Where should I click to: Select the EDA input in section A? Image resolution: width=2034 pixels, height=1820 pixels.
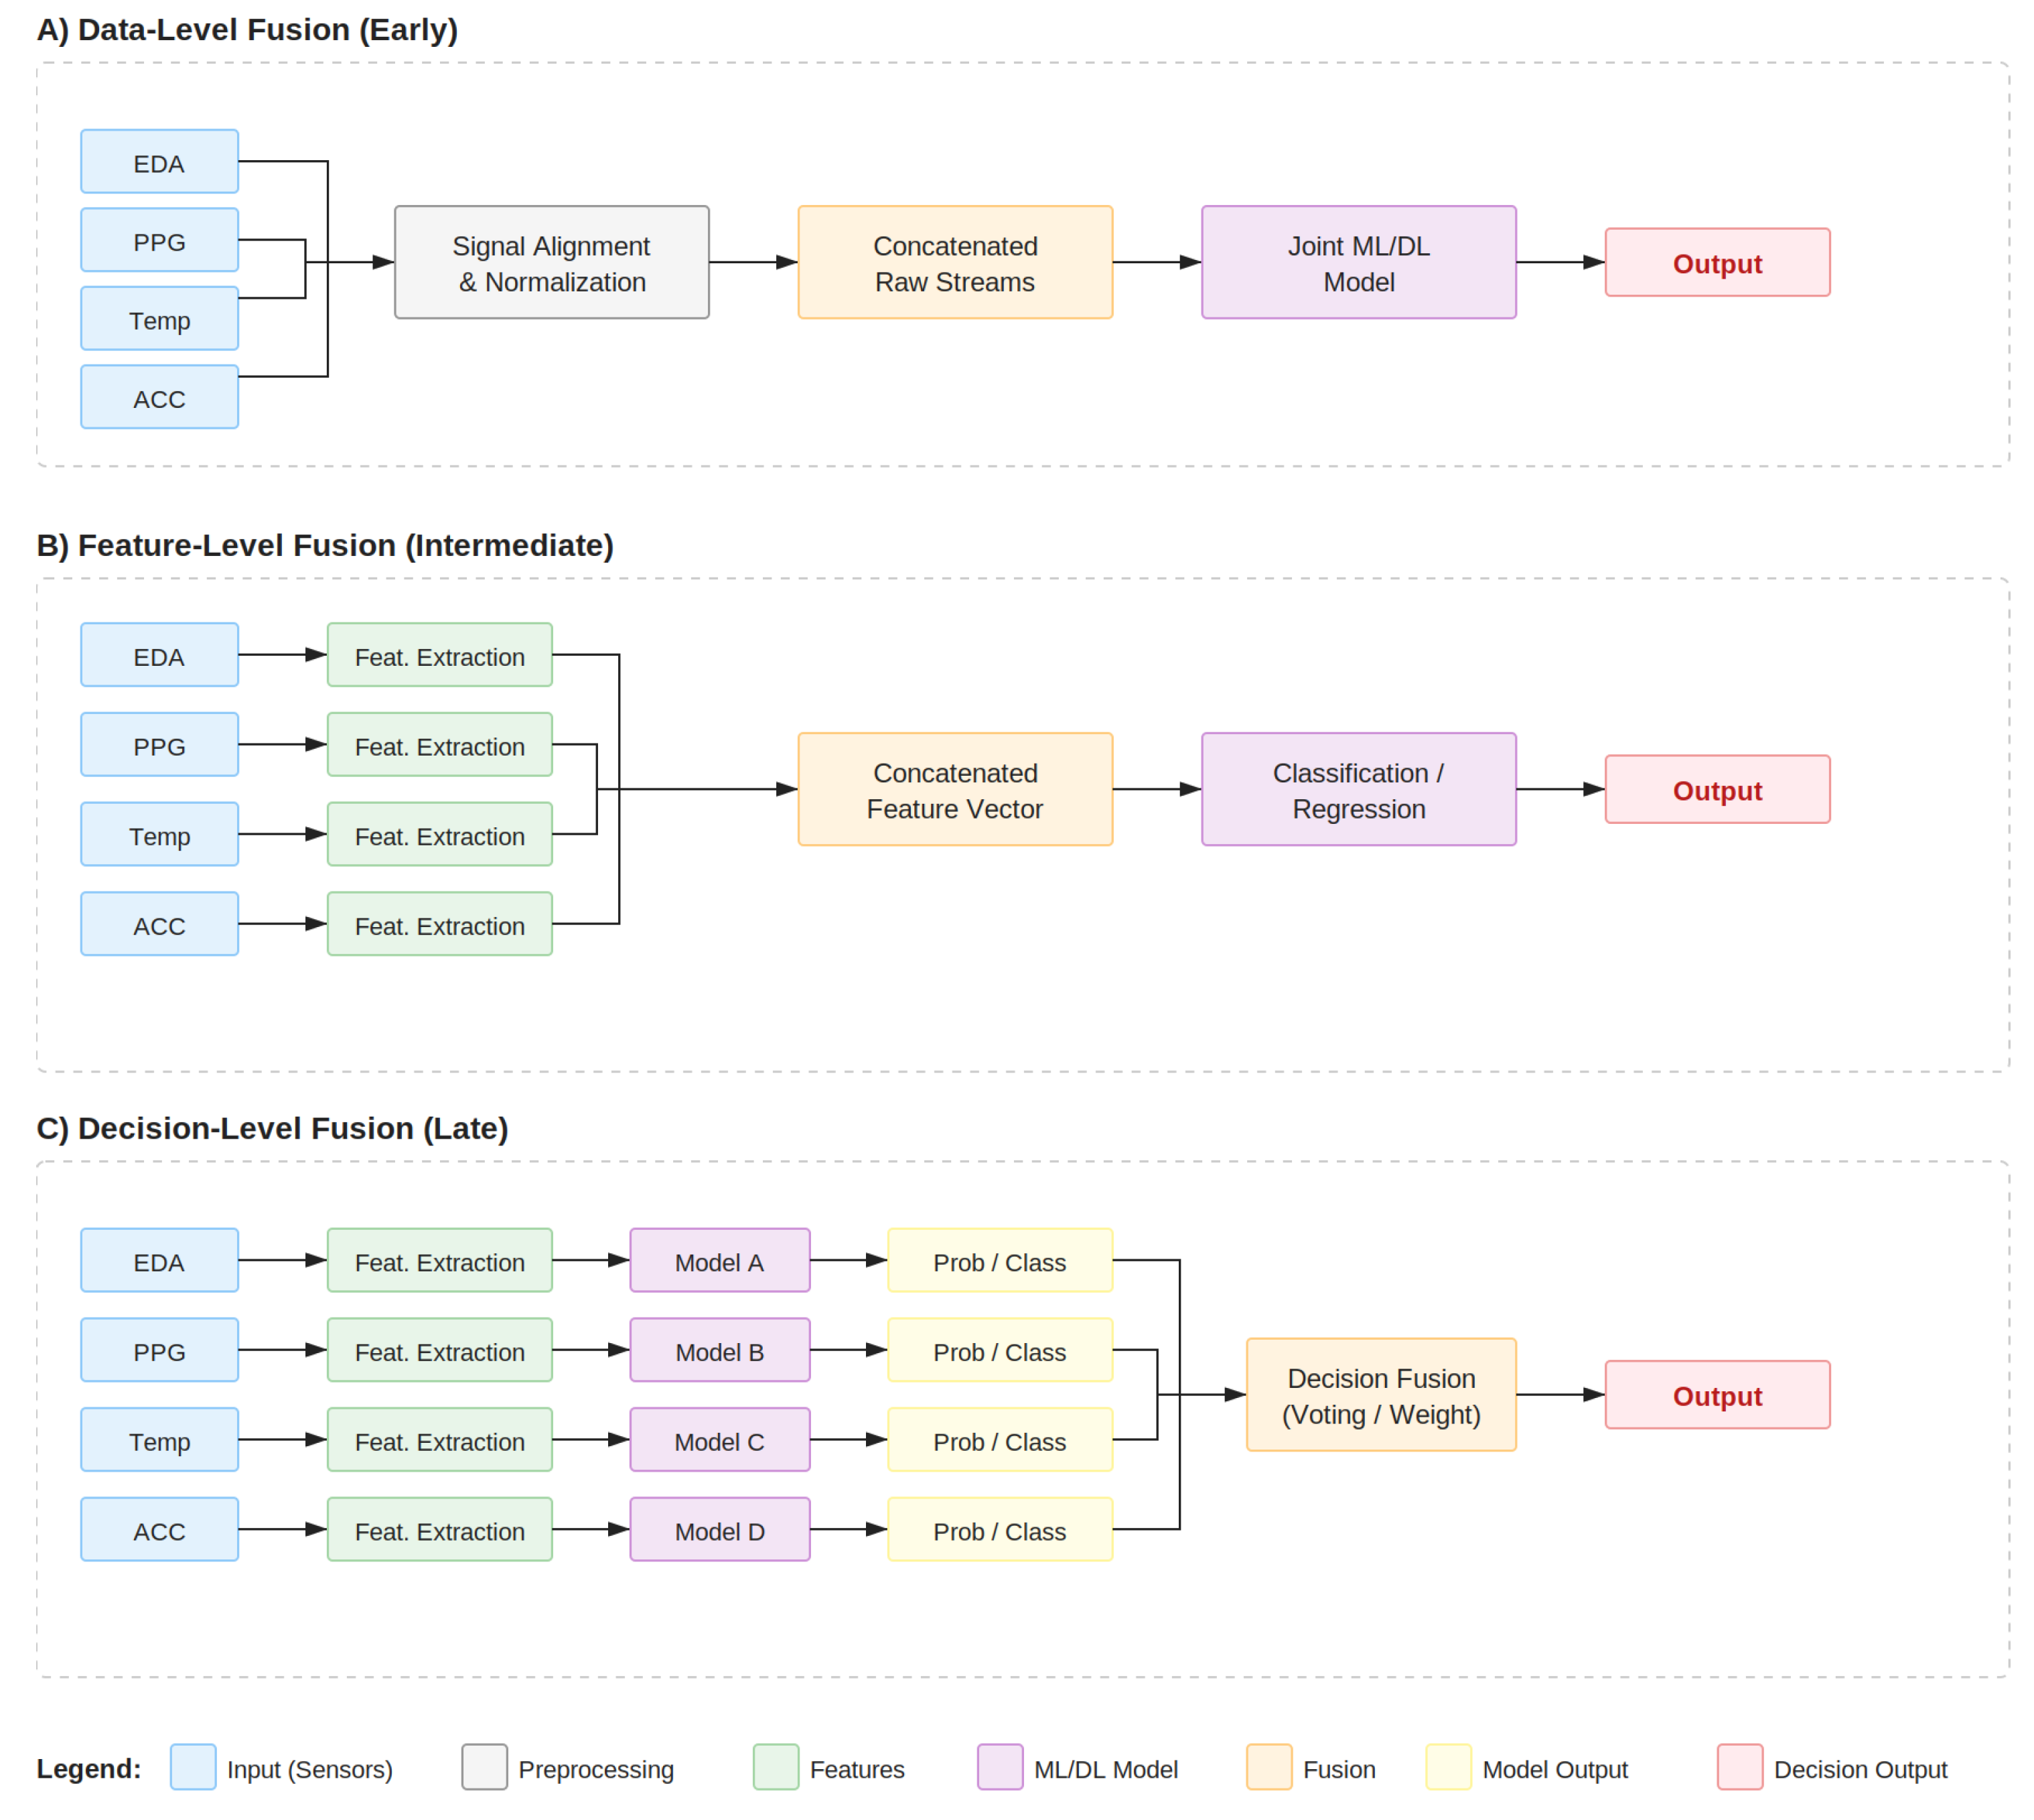coord(159,161)
